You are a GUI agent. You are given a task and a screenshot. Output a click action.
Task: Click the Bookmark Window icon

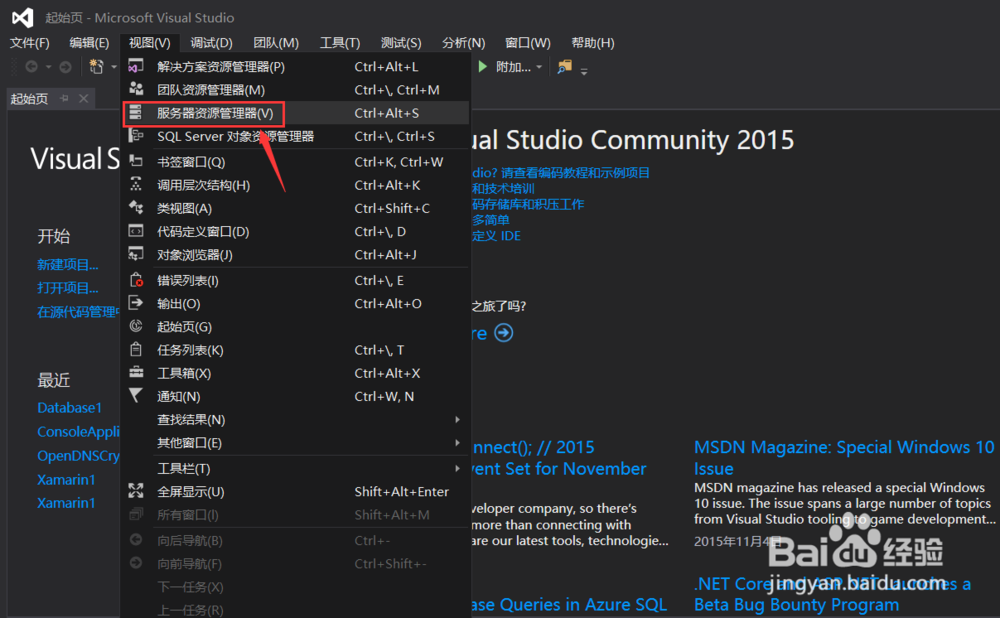(136, 161)
